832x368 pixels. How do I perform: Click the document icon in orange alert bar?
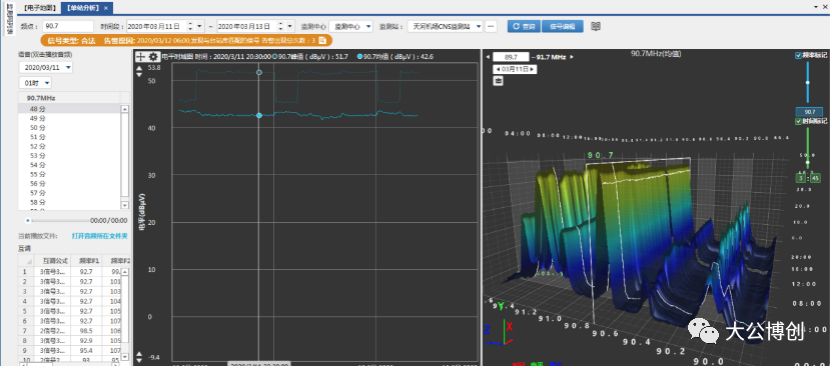click(322, 40)
